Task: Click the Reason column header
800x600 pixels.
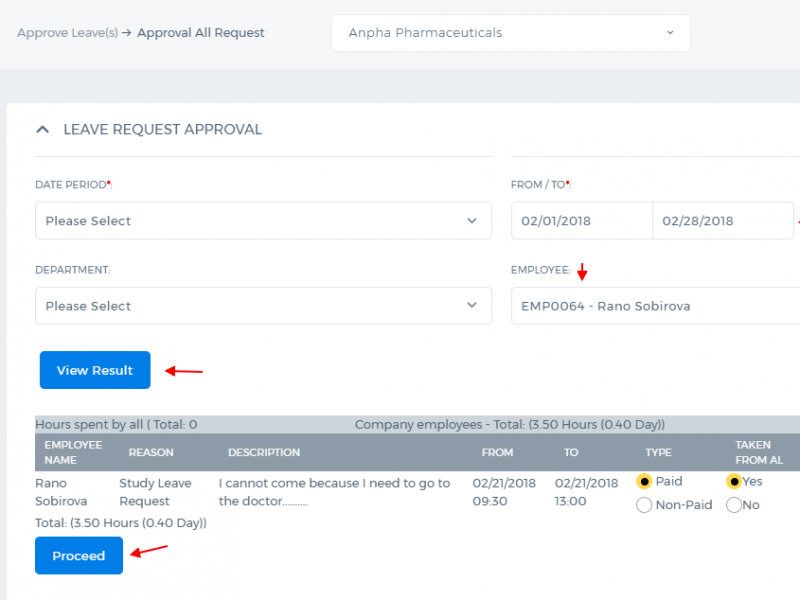Action: pos(151,452)
